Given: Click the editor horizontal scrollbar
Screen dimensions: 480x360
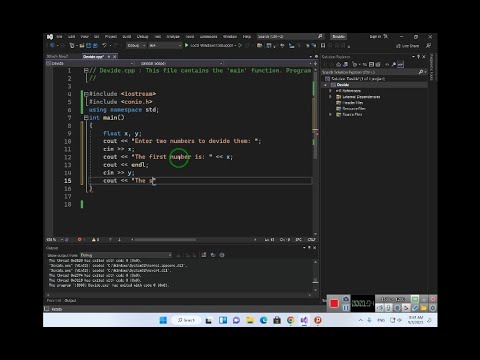Looking at the screenshot, I should tap(165, 239).
